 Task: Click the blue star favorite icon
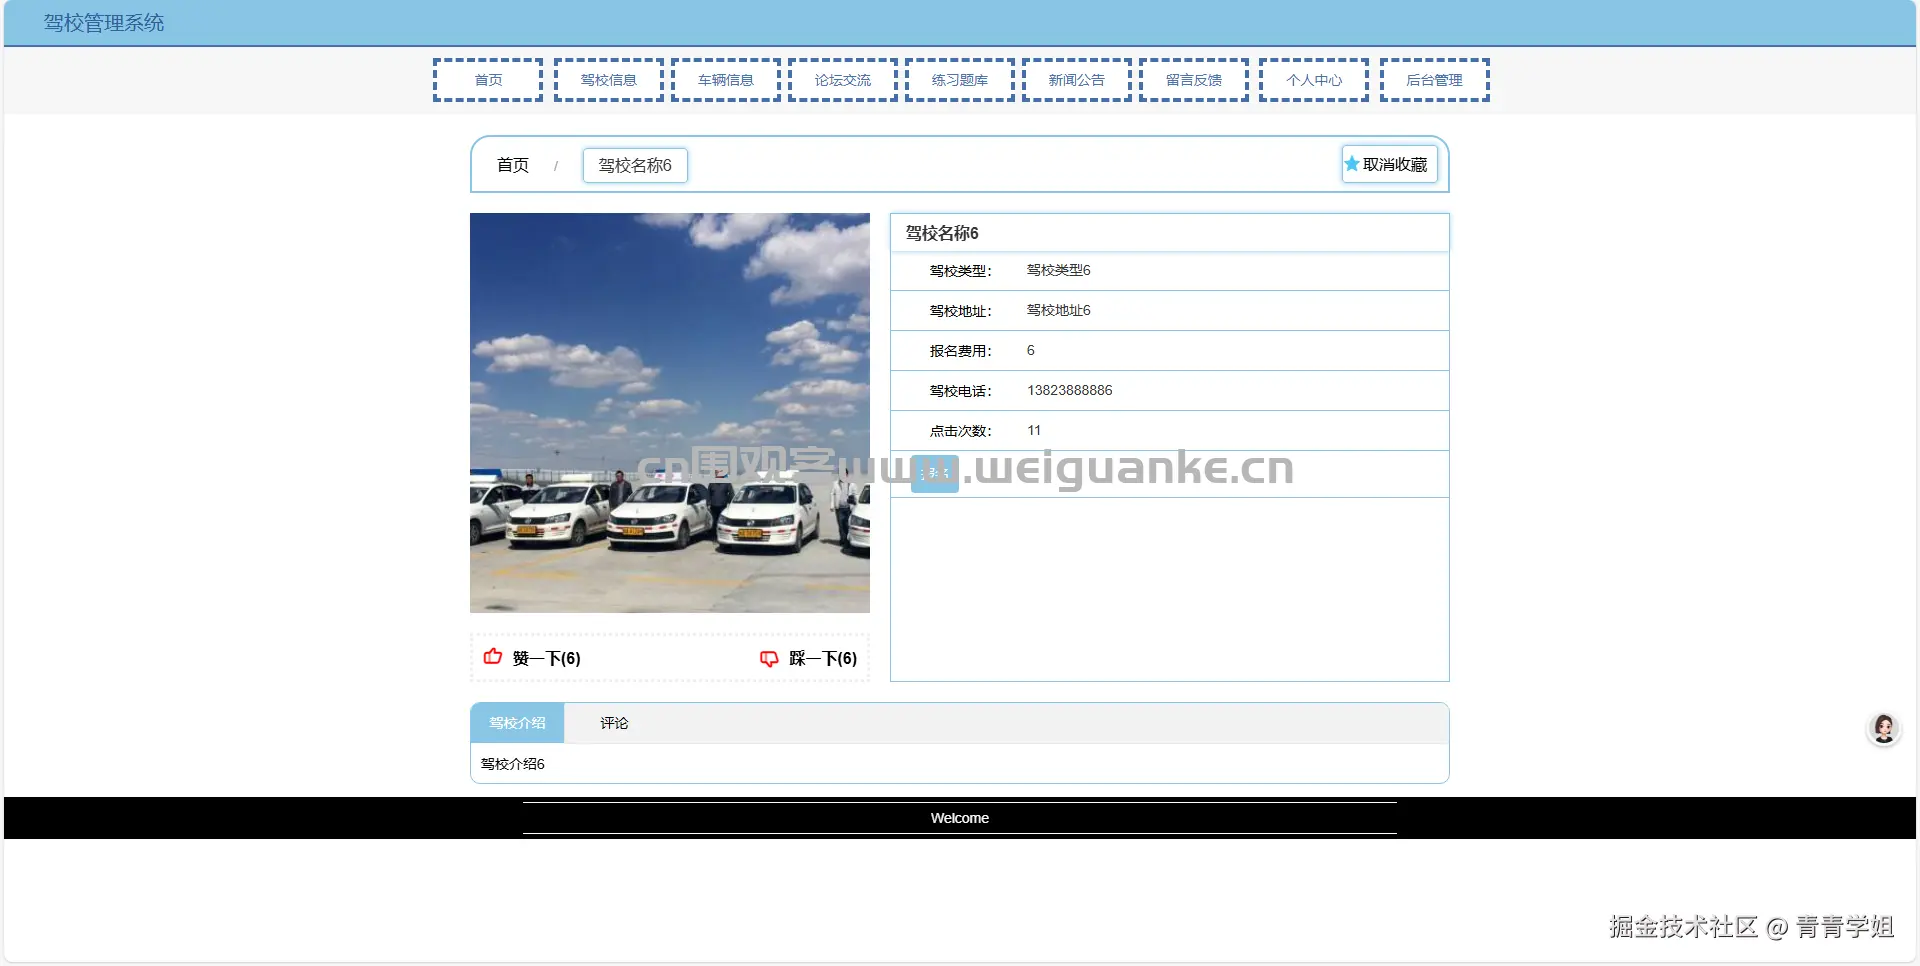(x=1352, y=164)
